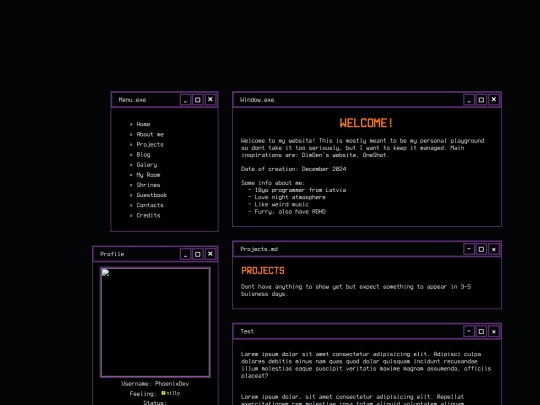Maximize the Menu.exe window
540x405 pixels.
tap(198, 100)
